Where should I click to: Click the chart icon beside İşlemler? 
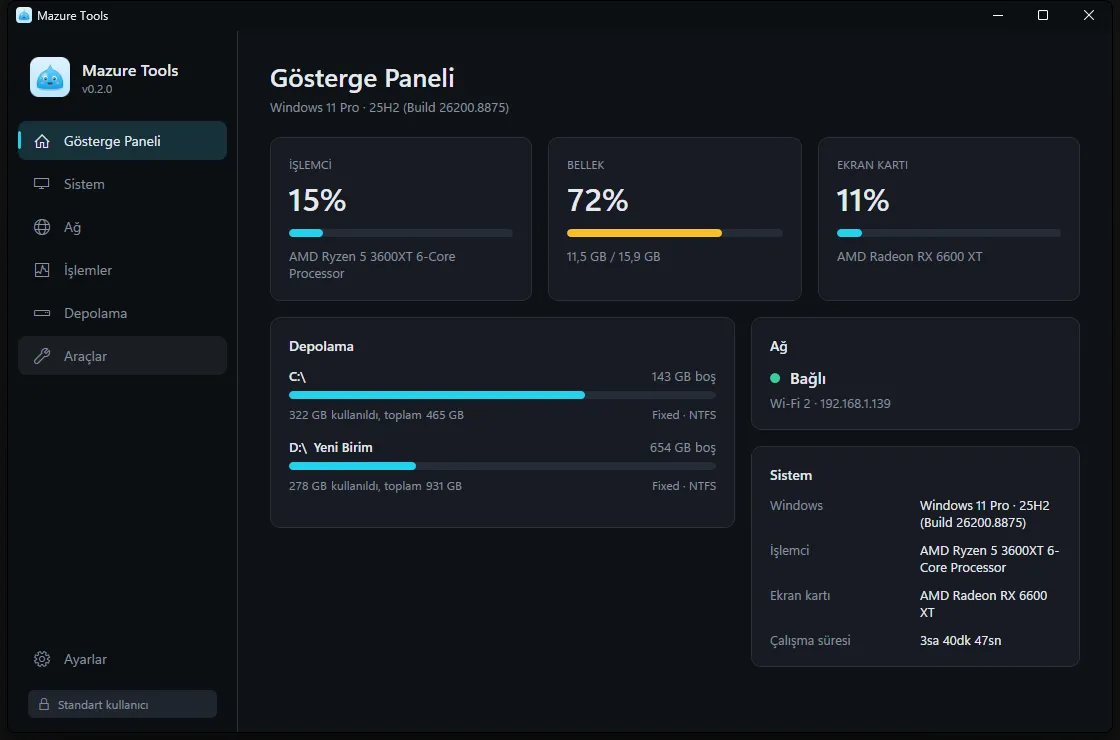[42, 270]
